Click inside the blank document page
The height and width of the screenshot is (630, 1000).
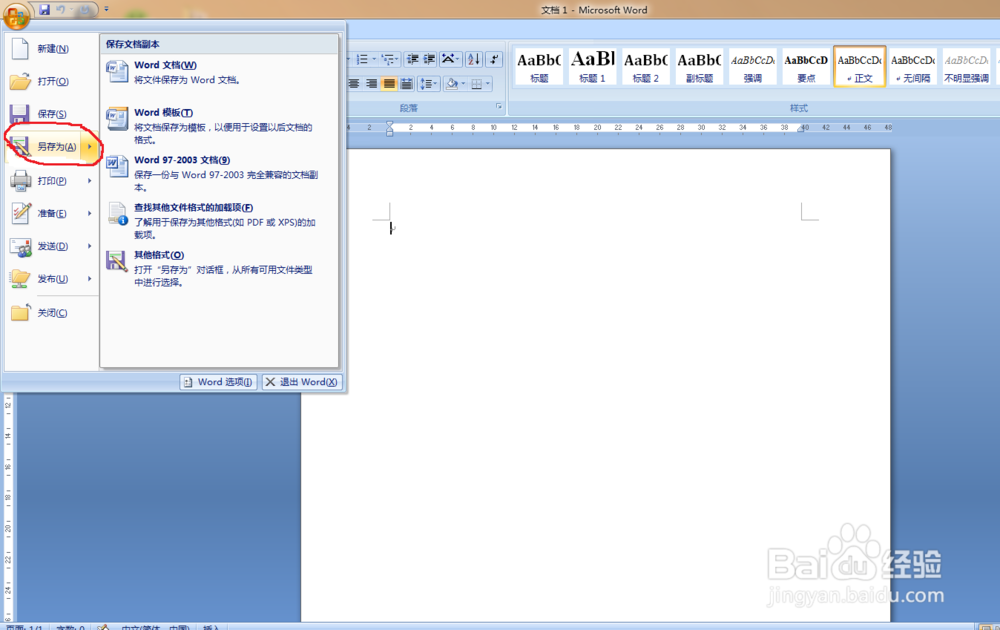[x=595, y=385]
